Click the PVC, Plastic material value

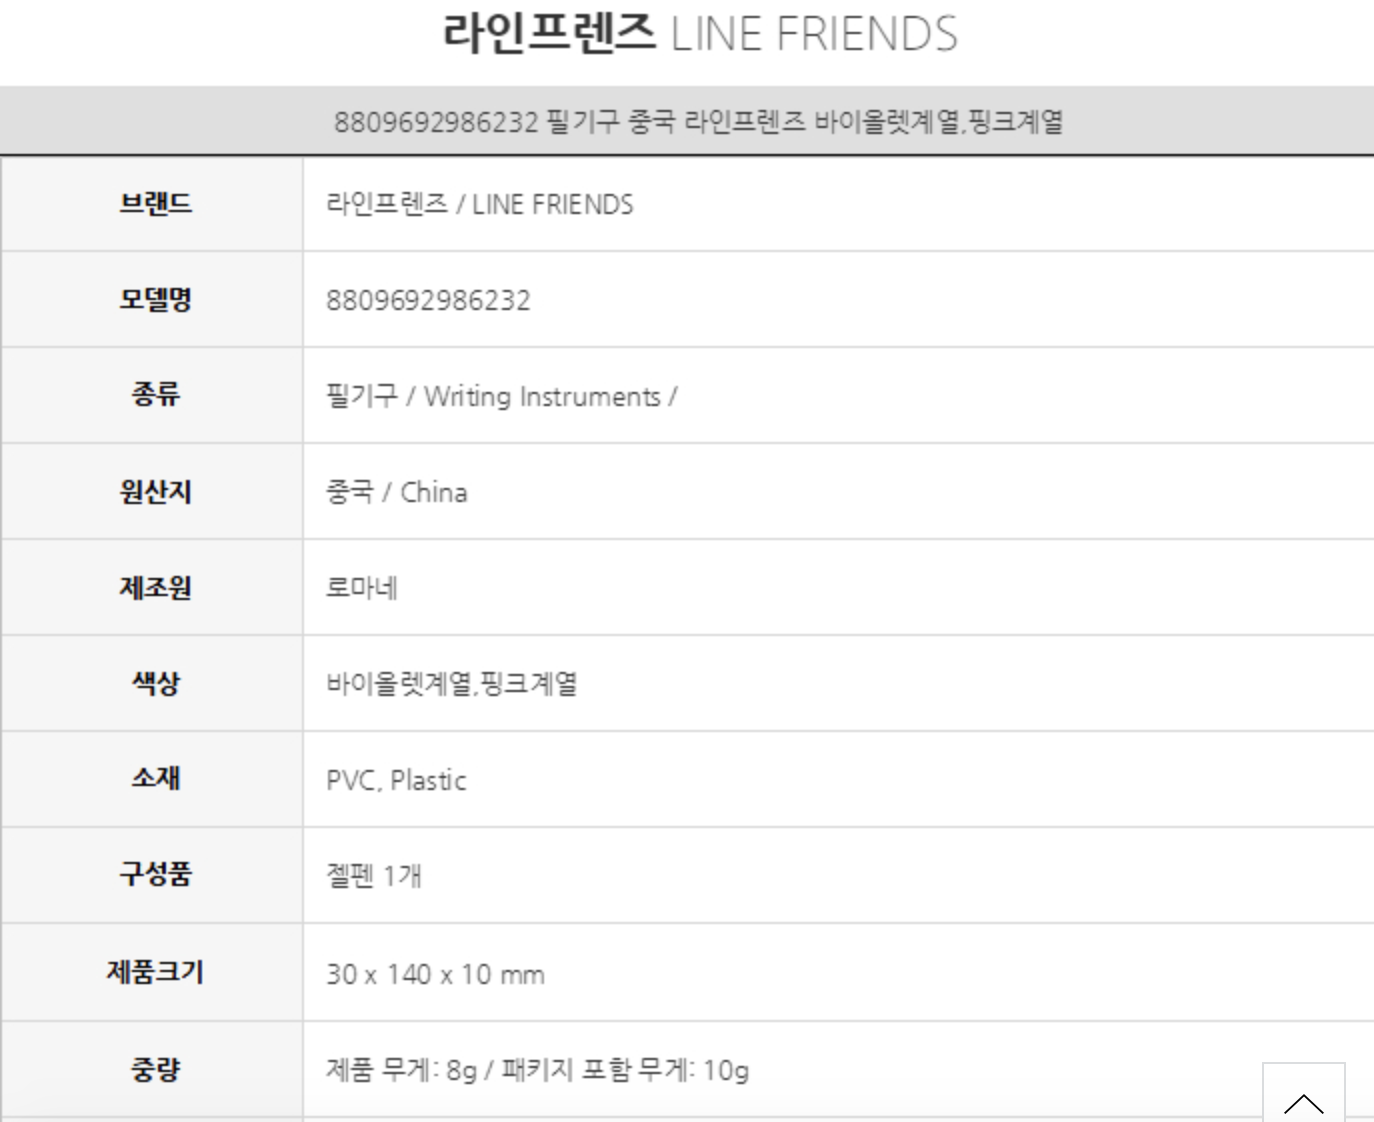click(x=396, y=780)
